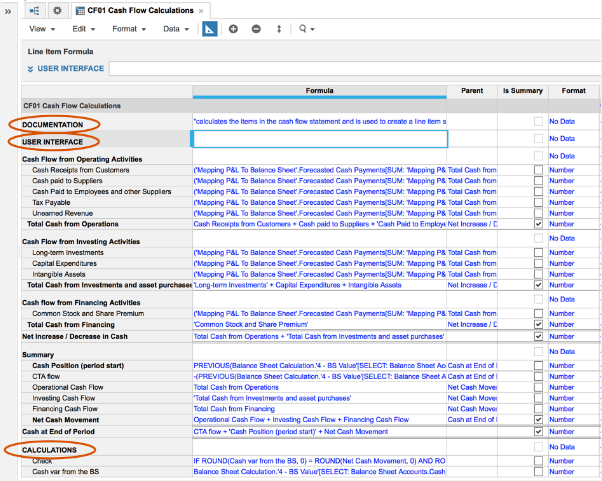Select Long-term Investments line item
This screenshot has width=602, height=481.
tap(107, 253)
